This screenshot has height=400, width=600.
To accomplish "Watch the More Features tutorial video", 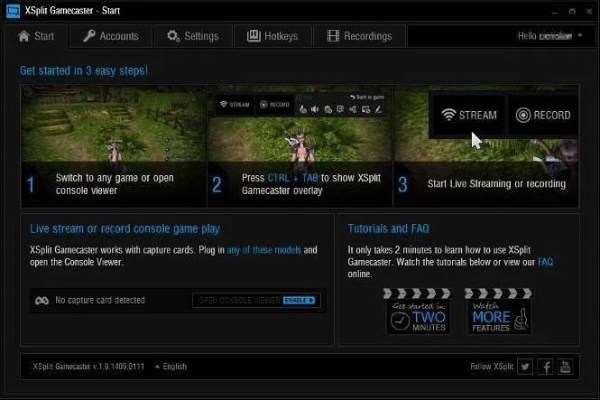I will tap(498, 312).
